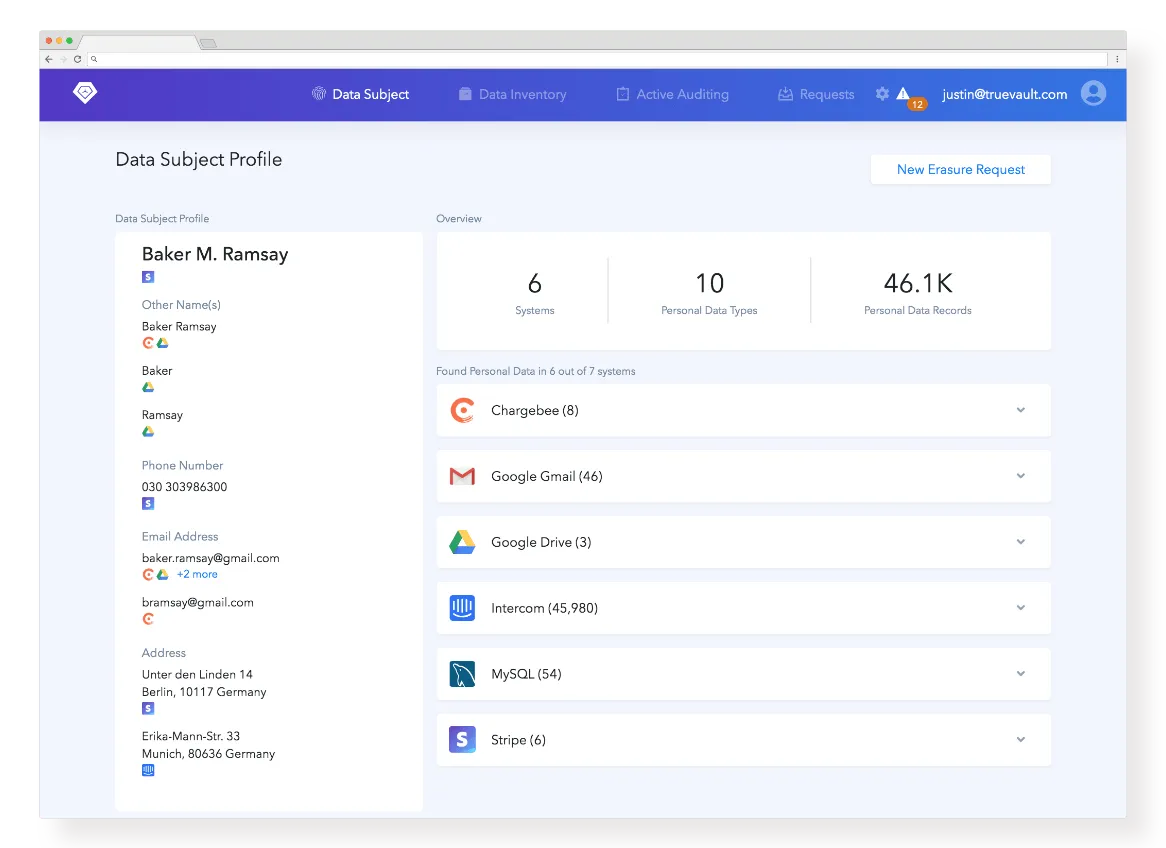The image size is (1166, 848).
Task: Click the Found Personal Data in 6 out of 7 systems text
Action: 535,371
